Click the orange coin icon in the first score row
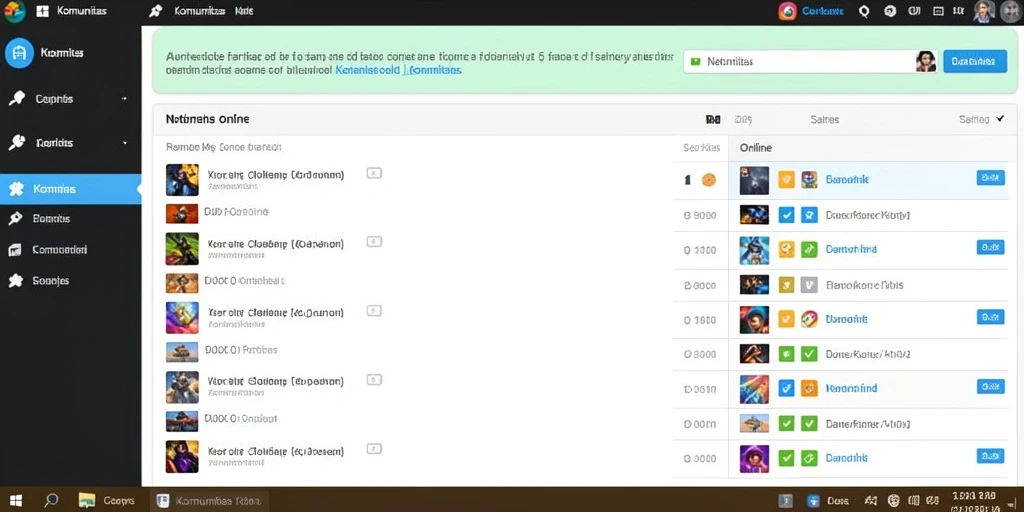 [x=709, y=180]
